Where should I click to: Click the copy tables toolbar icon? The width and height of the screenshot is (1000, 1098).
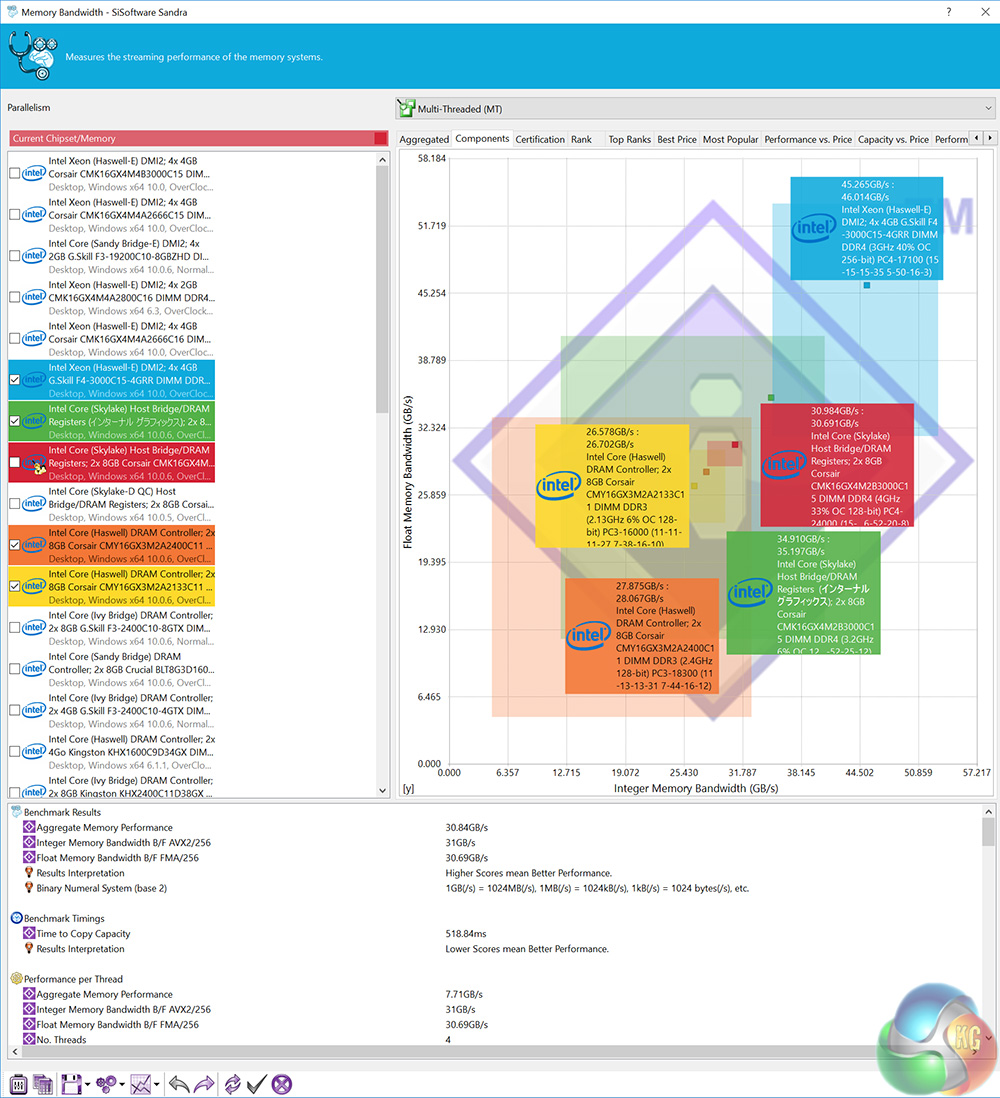point(43,1085)
